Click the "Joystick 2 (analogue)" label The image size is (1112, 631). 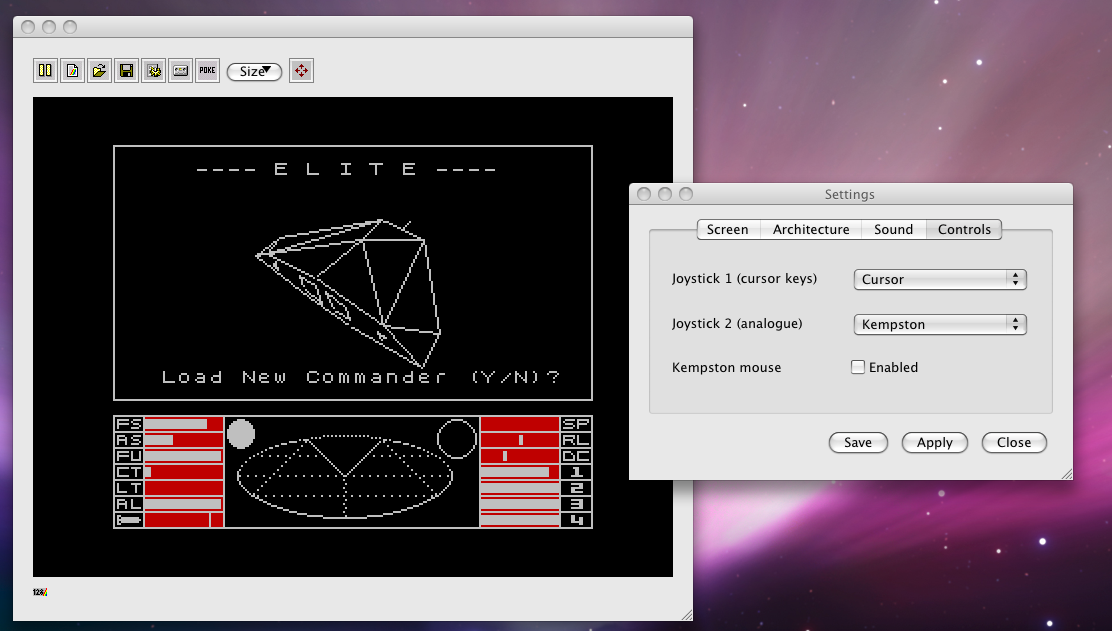coord(737,323)
